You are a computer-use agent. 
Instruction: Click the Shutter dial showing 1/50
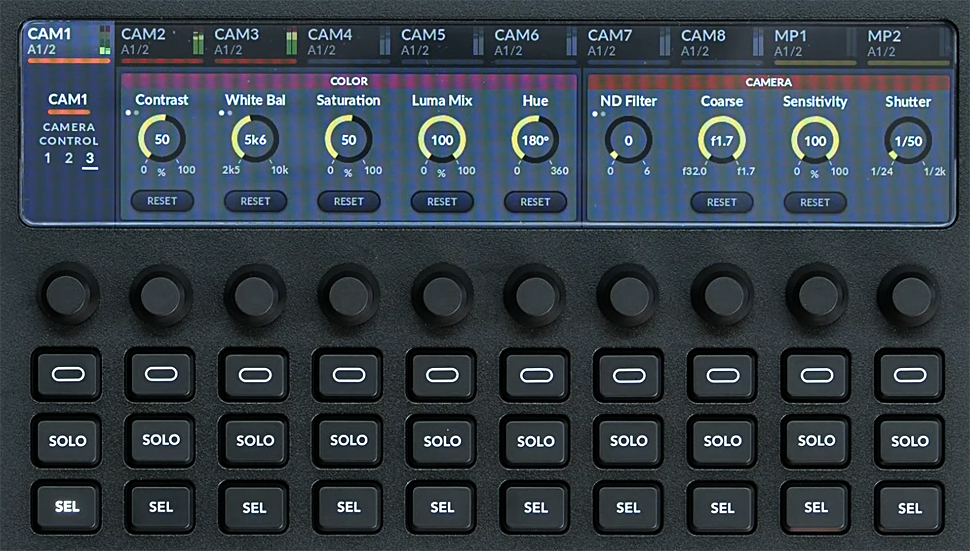tap(908, 142)
